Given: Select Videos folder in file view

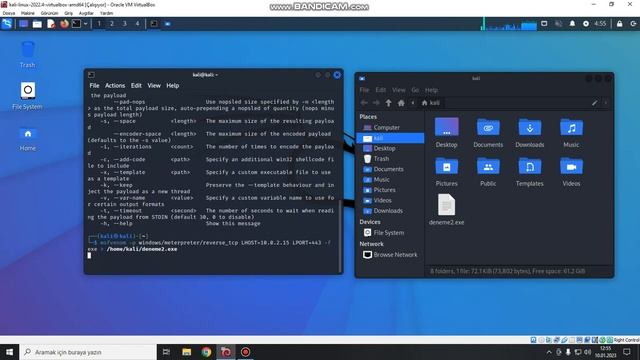Looking at the screenshot, I should (x=571, y=171).
